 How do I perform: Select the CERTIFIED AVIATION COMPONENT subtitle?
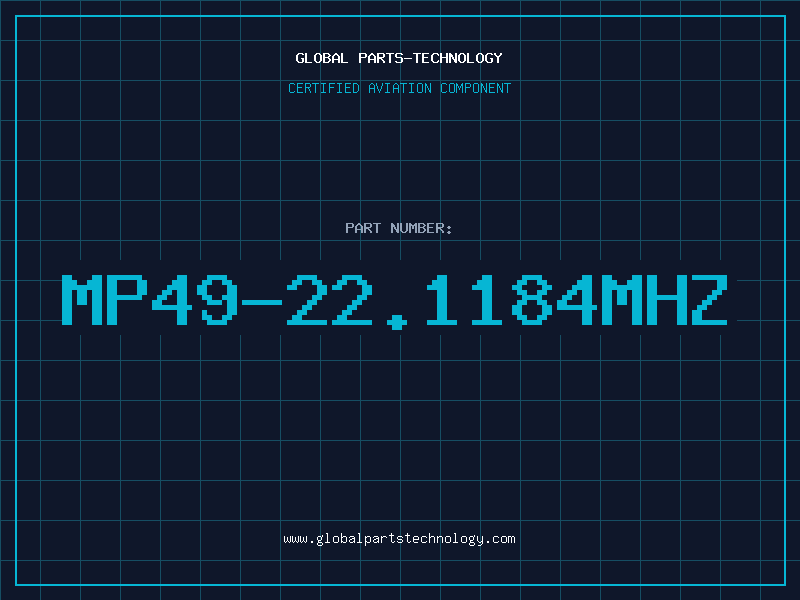tap(399, 88)
